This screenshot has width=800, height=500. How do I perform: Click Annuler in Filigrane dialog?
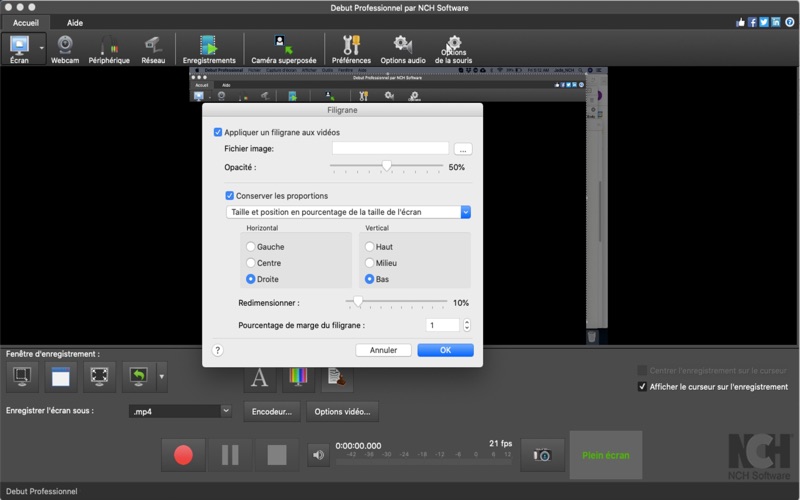click(383, 350)
